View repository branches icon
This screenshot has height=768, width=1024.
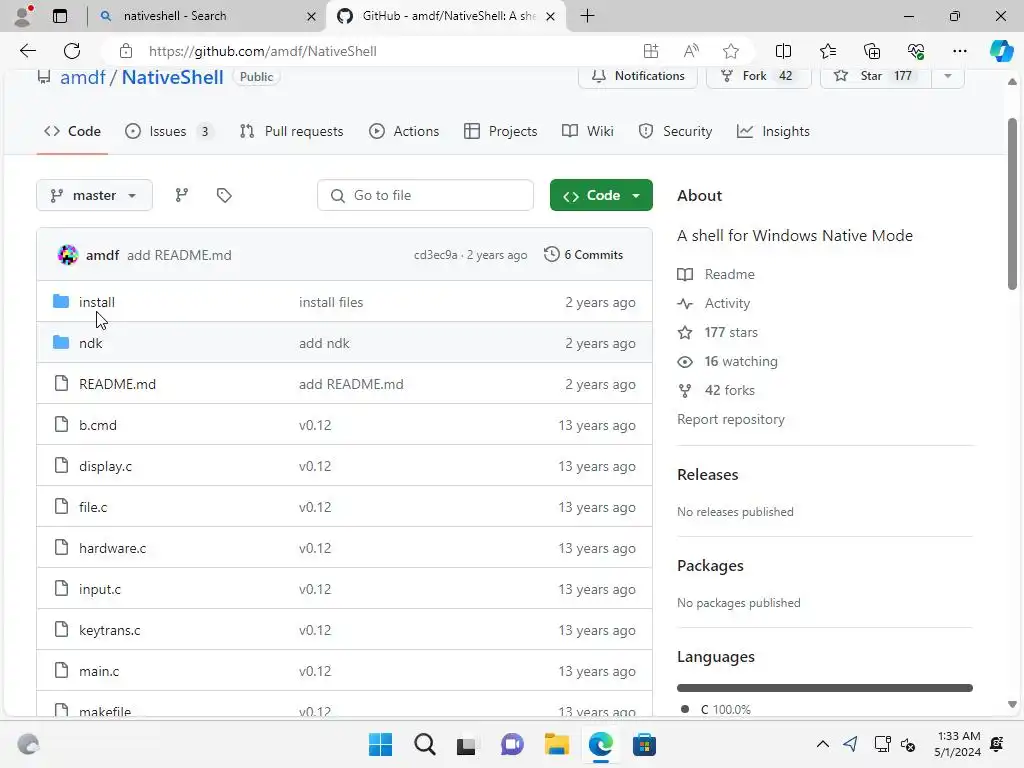(182, 195)
